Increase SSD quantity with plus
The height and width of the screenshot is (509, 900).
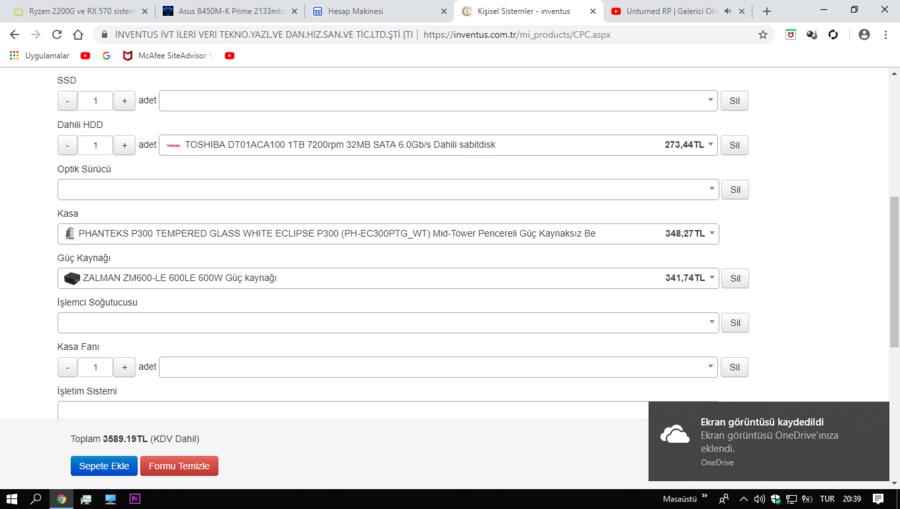[124, 100]
